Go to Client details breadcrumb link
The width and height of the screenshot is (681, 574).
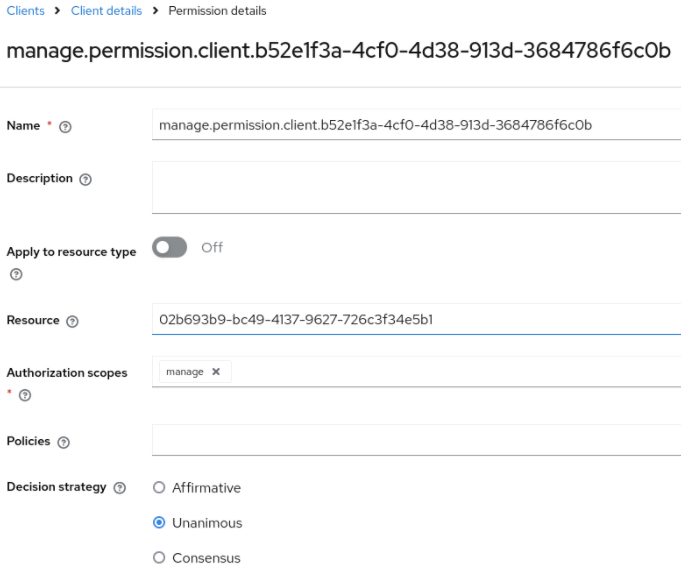click(x=106, y=11)
